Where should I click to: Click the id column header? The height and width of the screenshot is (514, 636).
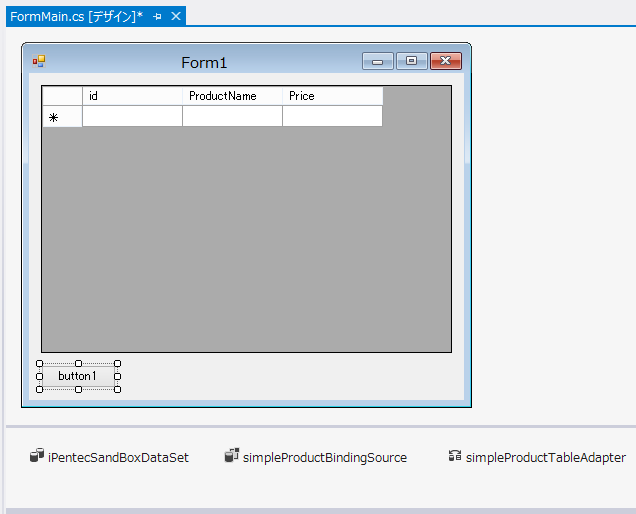click(x=132, y=96)
